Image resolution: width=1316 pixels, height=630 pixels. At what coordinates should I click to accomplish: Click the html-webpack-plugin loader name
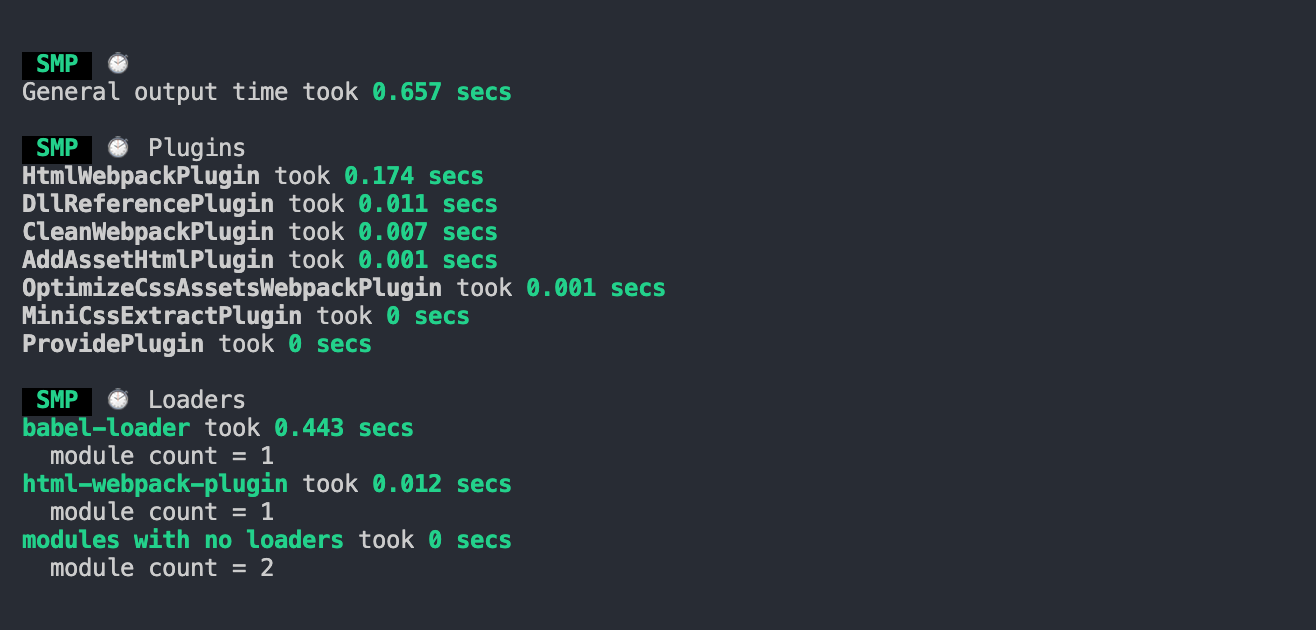pos(155,484)
